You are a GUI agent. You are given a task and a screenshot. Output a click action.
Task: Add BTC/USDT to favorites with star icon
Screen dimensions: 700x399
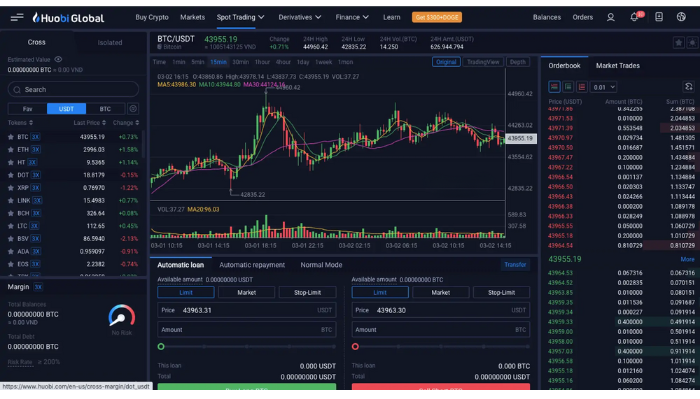click(679, 43)
